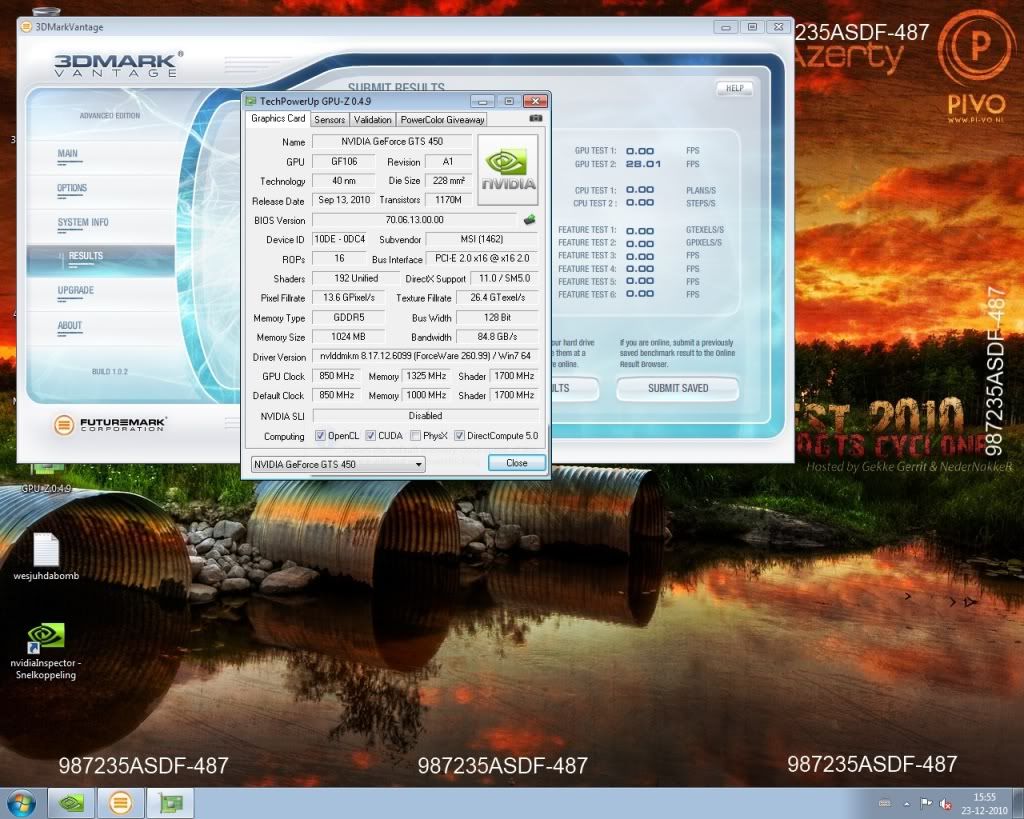The height and width of the screenshot is (819, 1024).
Task: Toggle the PhysX checkbox
Action: 415,436
